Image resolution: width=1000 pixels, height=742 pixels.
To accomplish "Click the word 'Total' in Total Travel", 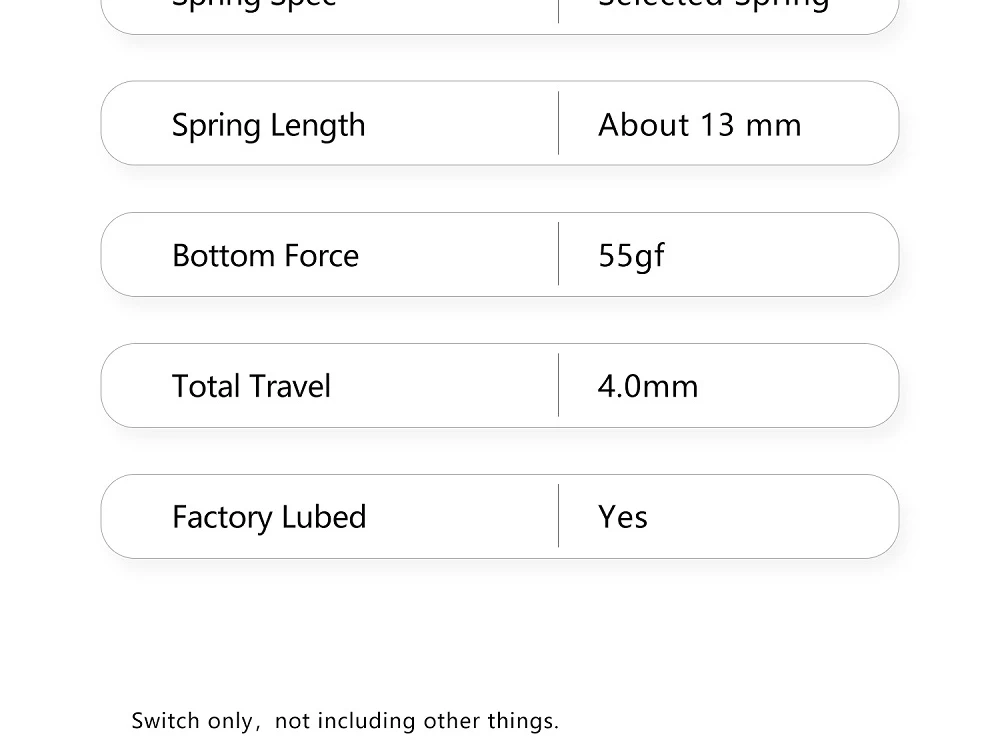I will click(x=206, y=387).
